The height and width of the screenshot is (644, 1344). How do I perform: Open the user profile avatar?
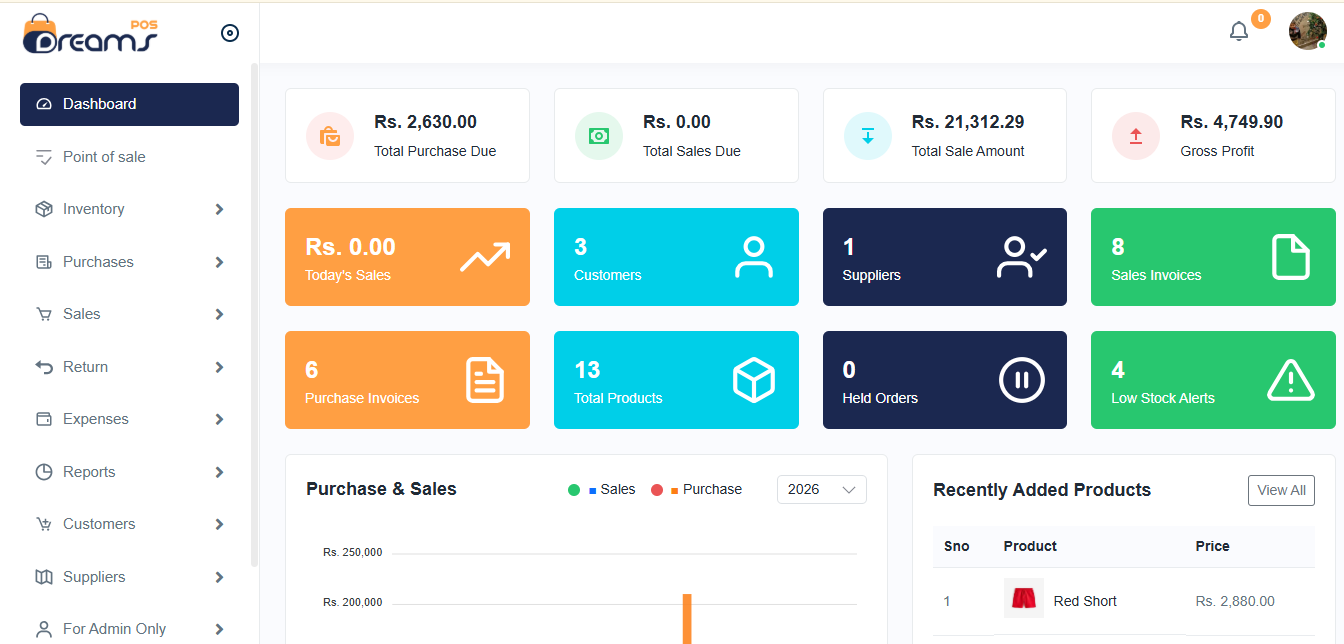pyautogui.click(x=1307, y=31)
